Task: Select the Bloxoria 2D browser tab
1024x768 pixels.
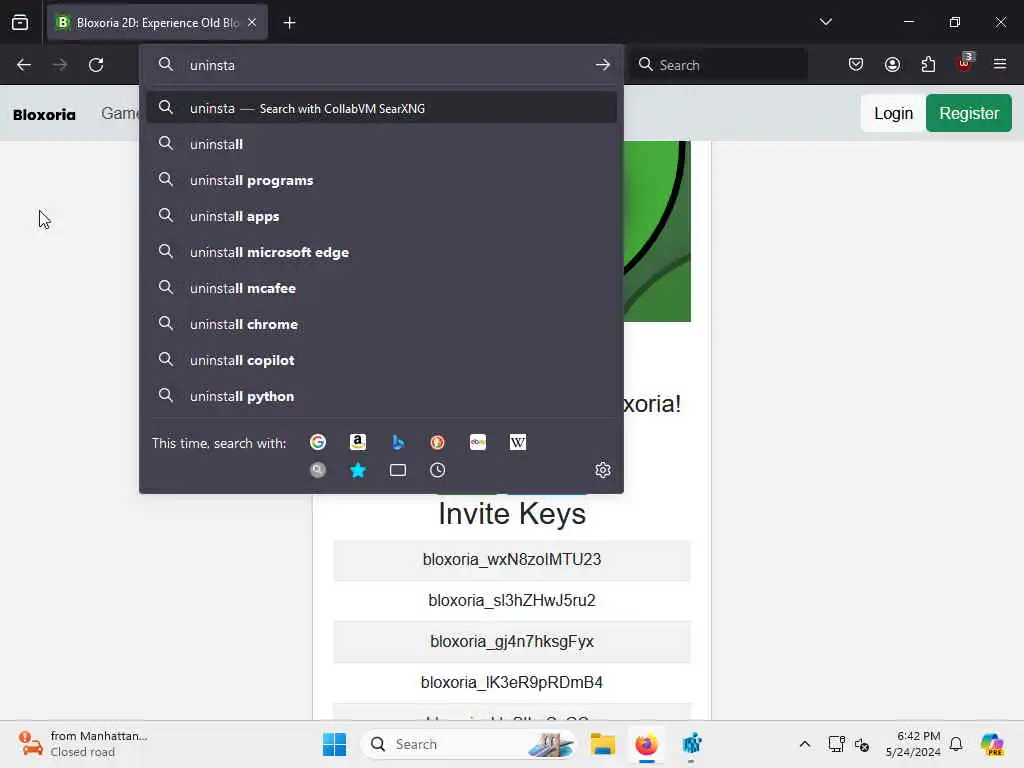Action: [x=157, y=22]
